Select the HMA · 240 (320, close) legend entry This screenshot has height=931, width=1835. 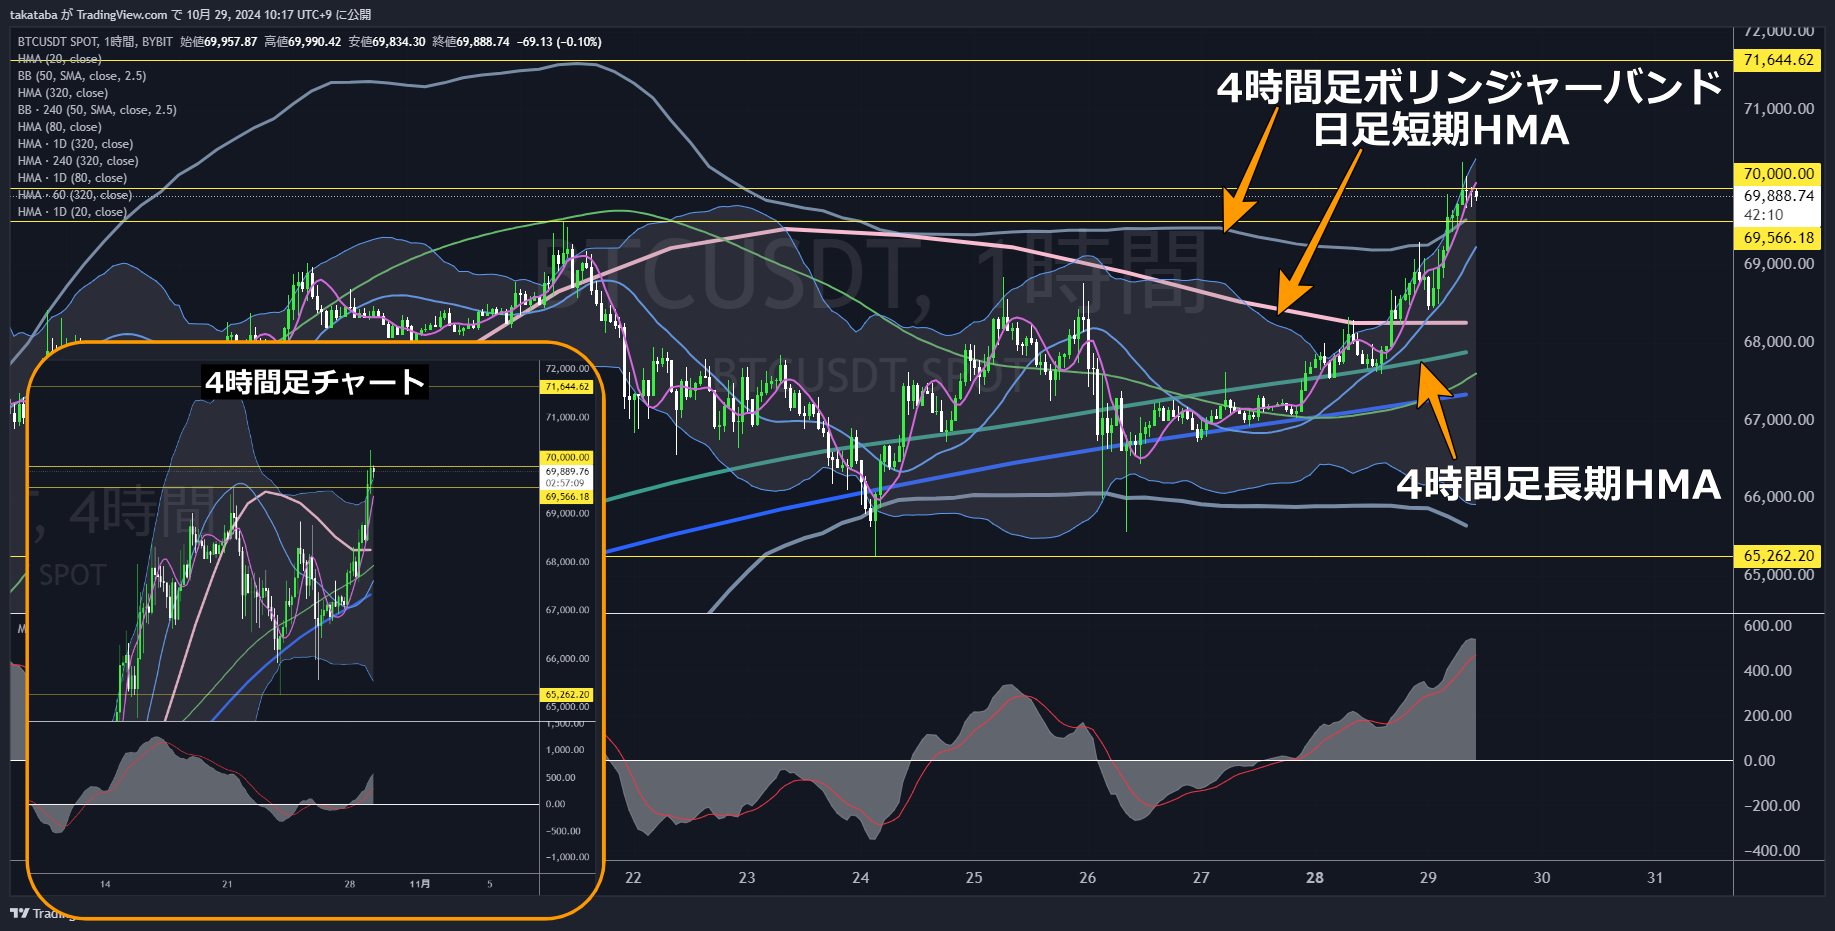point(78,161)
